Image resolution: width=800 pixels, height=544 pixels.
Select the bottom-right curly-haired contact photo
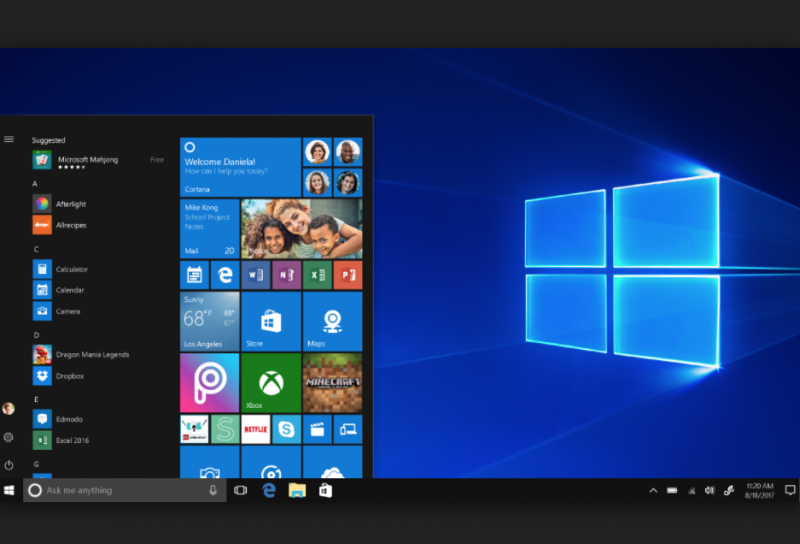click(x=348, y=183)
